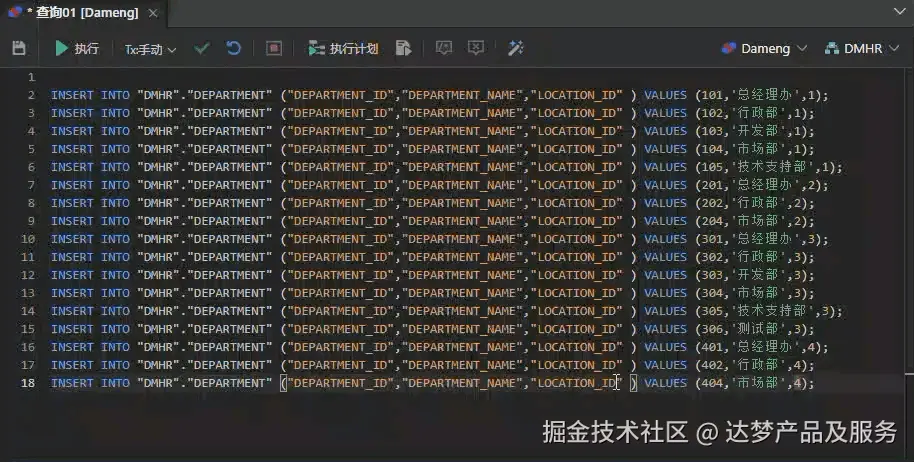Click the value 404 on line 18
914x462 pixels.
click(712, 383)
